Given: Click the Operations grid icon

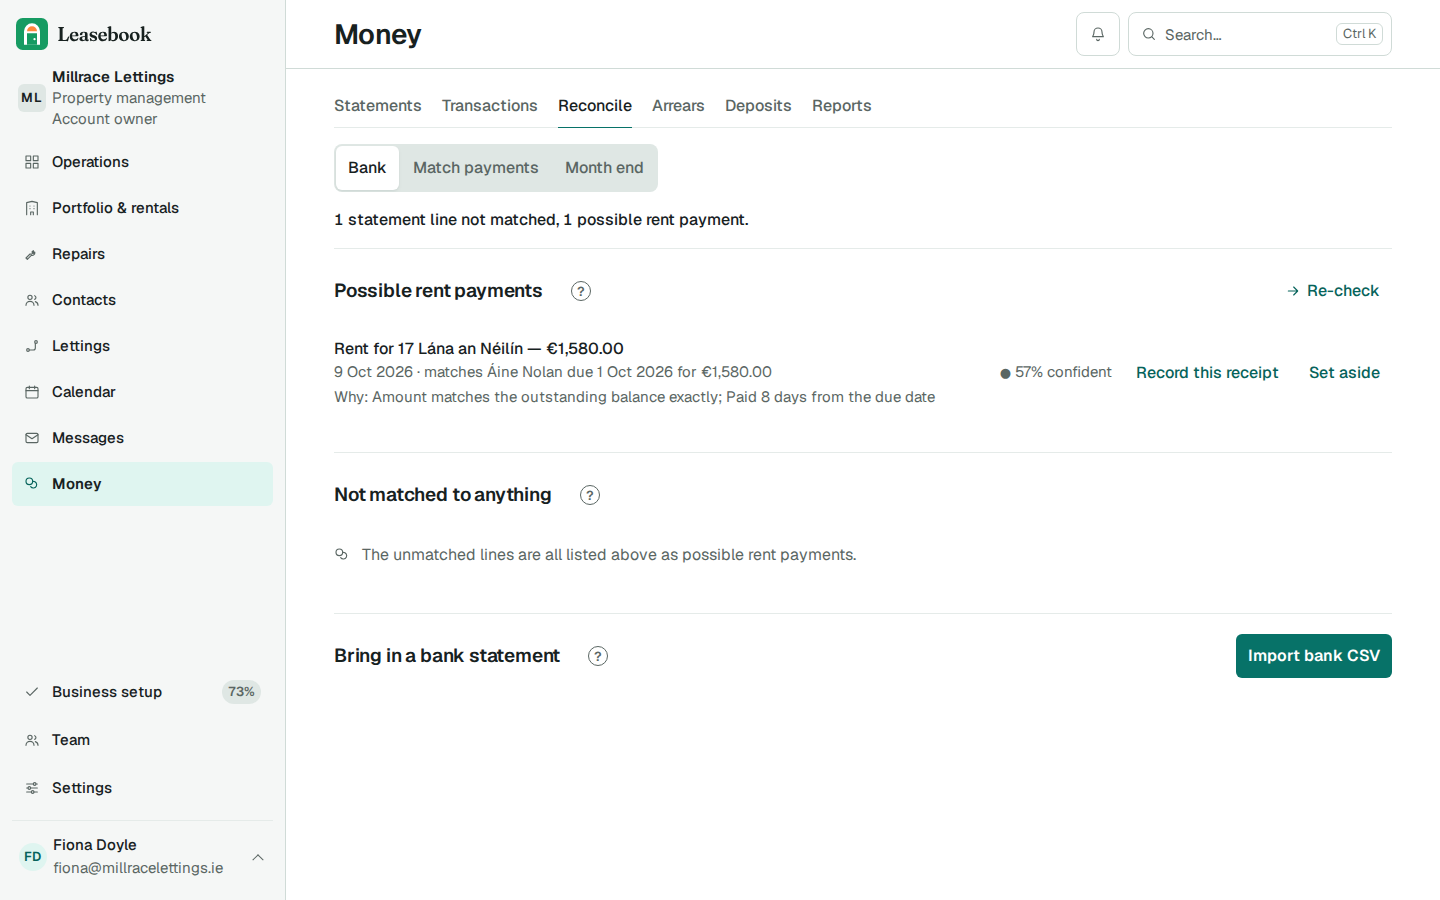Looking at the screenshot, I should tap(32, 162).
